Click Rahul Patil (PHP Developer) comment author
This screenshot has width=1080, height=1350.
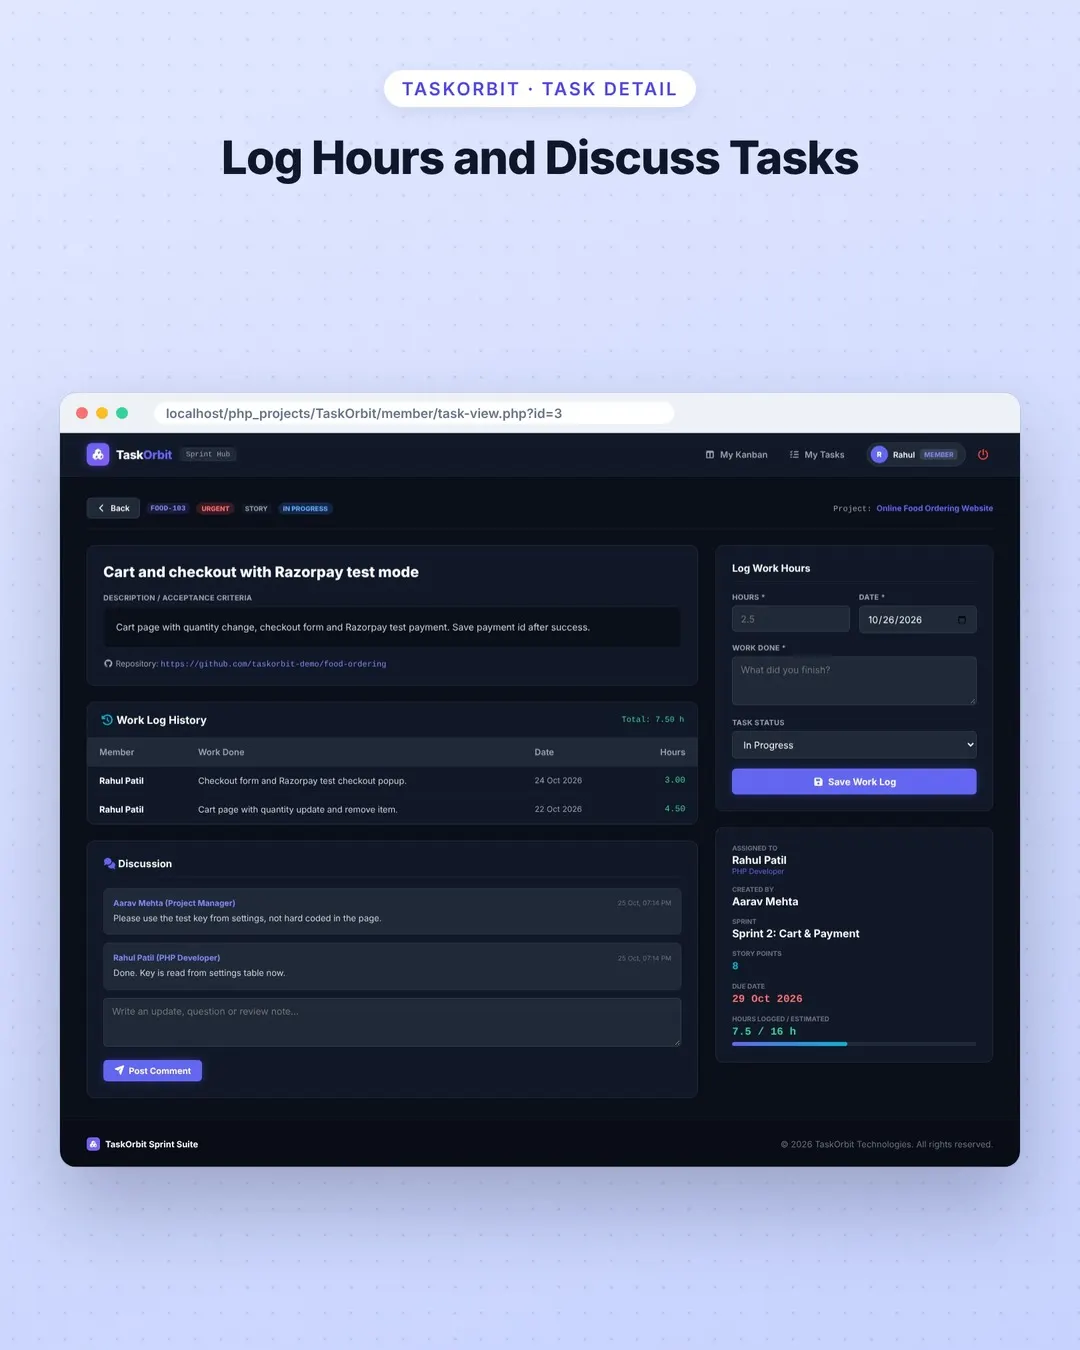(166, 958)
